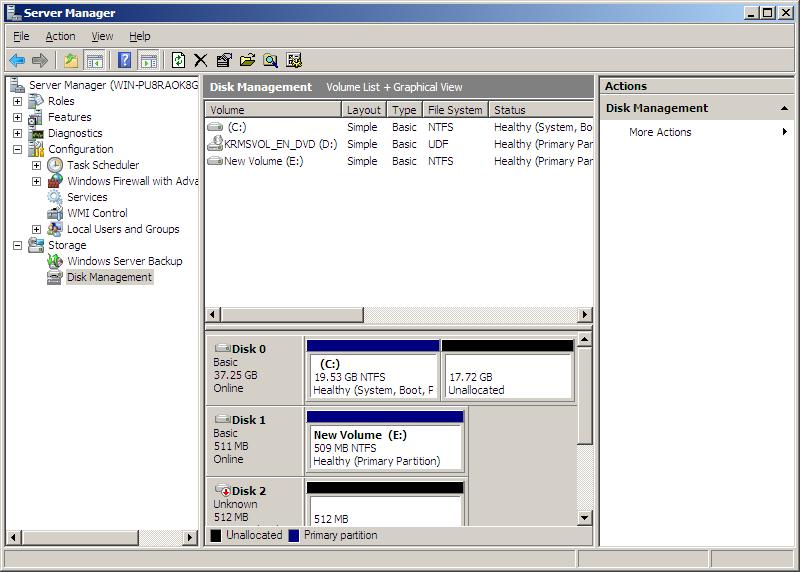
Task: Select the (C:) 19.53 GB NTFS partition block
Action: (x=373, y=370)
